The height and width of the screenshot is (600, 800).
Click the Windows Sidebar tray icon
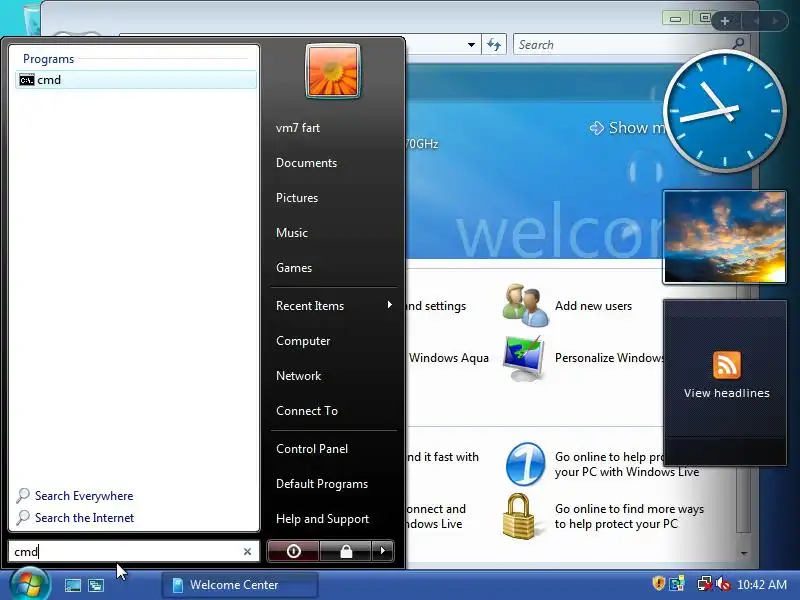click(x=677, y=583)
